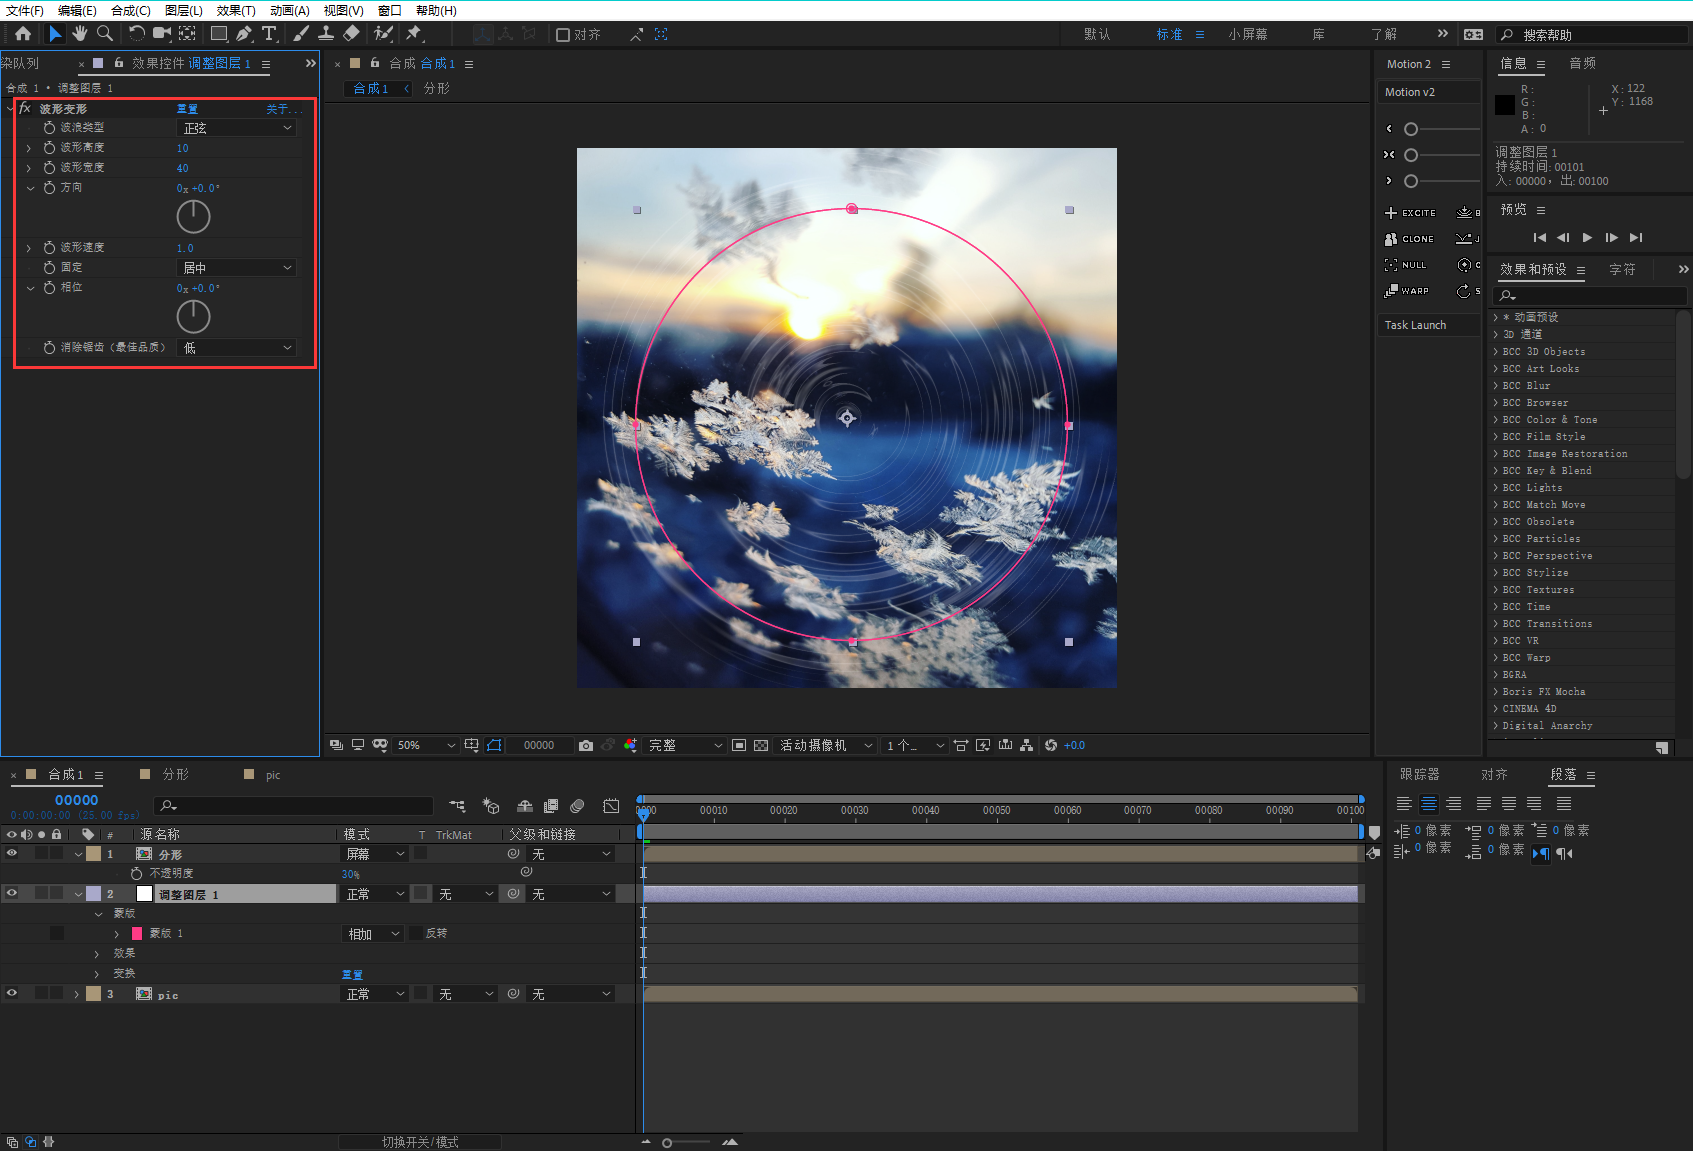Select the Rectangle shape tool
This screenshot has width=1693, height=1151.
[x=218, y=34]
